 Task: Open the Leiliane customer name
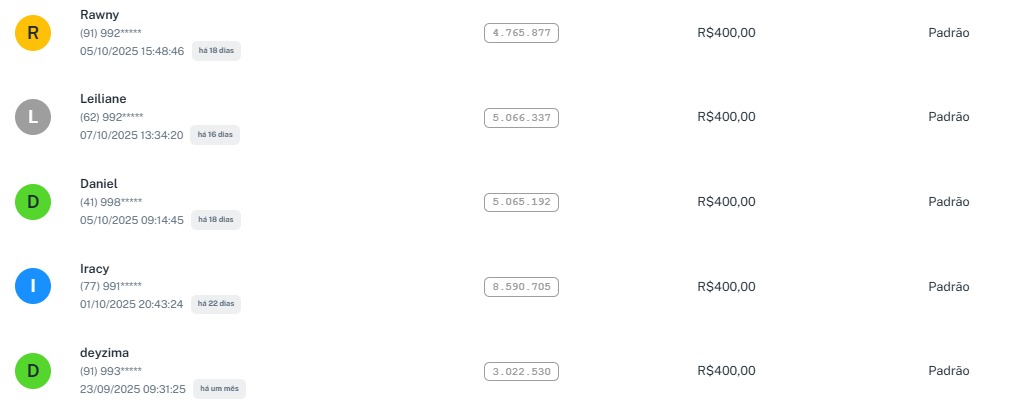click(103, 98)
